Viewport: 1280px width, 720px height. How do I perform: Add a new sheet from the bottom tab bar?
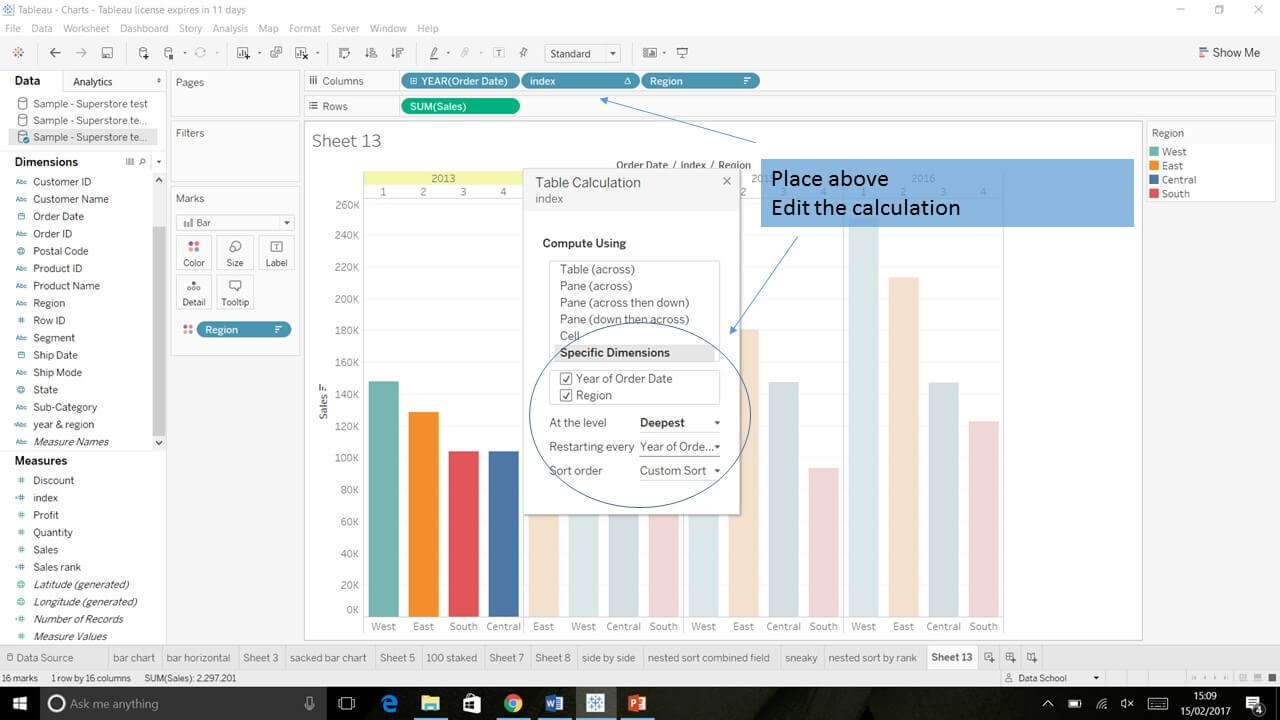(989, 657)
